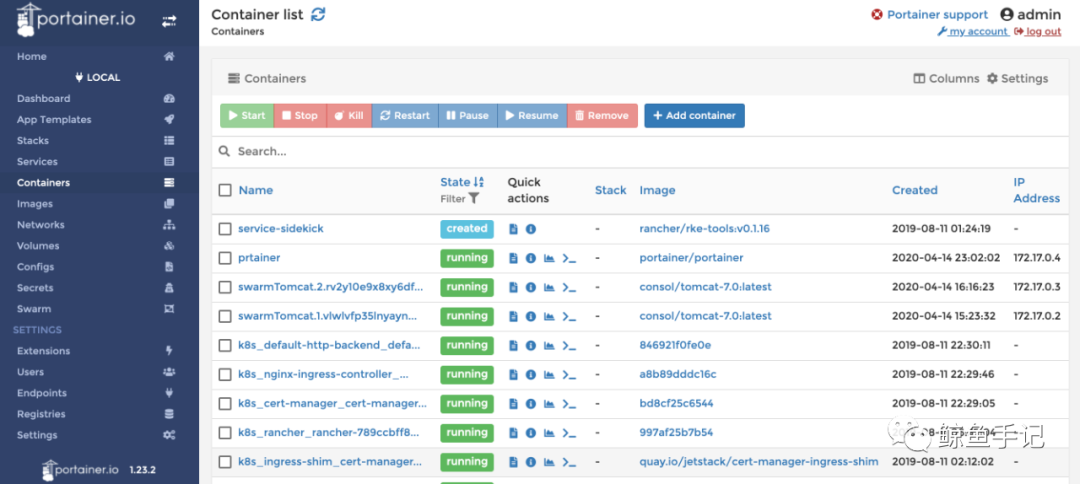Sort by the Created column header

click(x=915, y=190)
